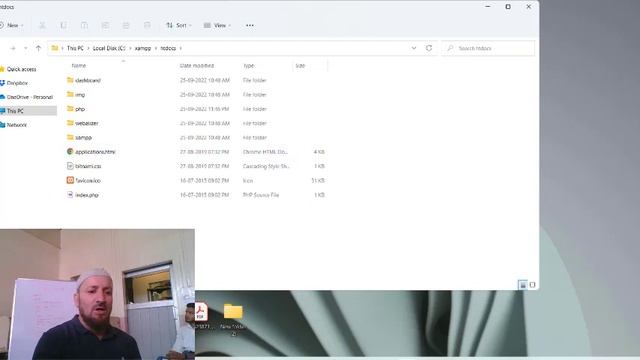Click the Share icon in toolbar
Screen dimensions: 640x360
point(126,25)
